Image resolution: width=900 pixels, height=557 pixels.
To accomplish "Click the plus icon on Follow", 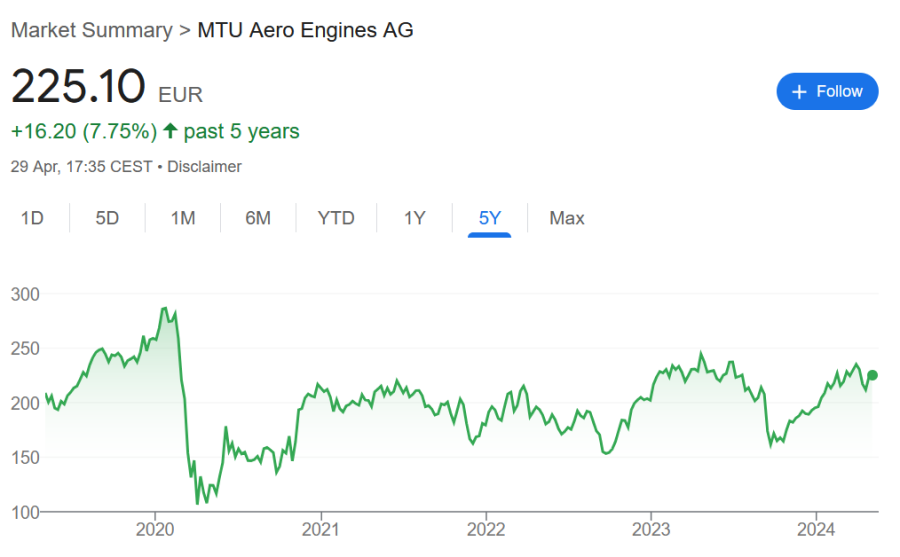I will [799, 92].
